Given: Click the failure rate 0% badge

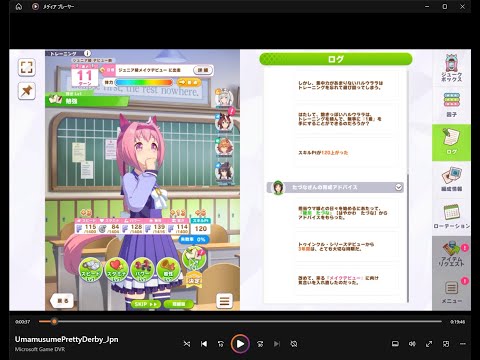Looking at the screenshot, I should click(194, 239).
